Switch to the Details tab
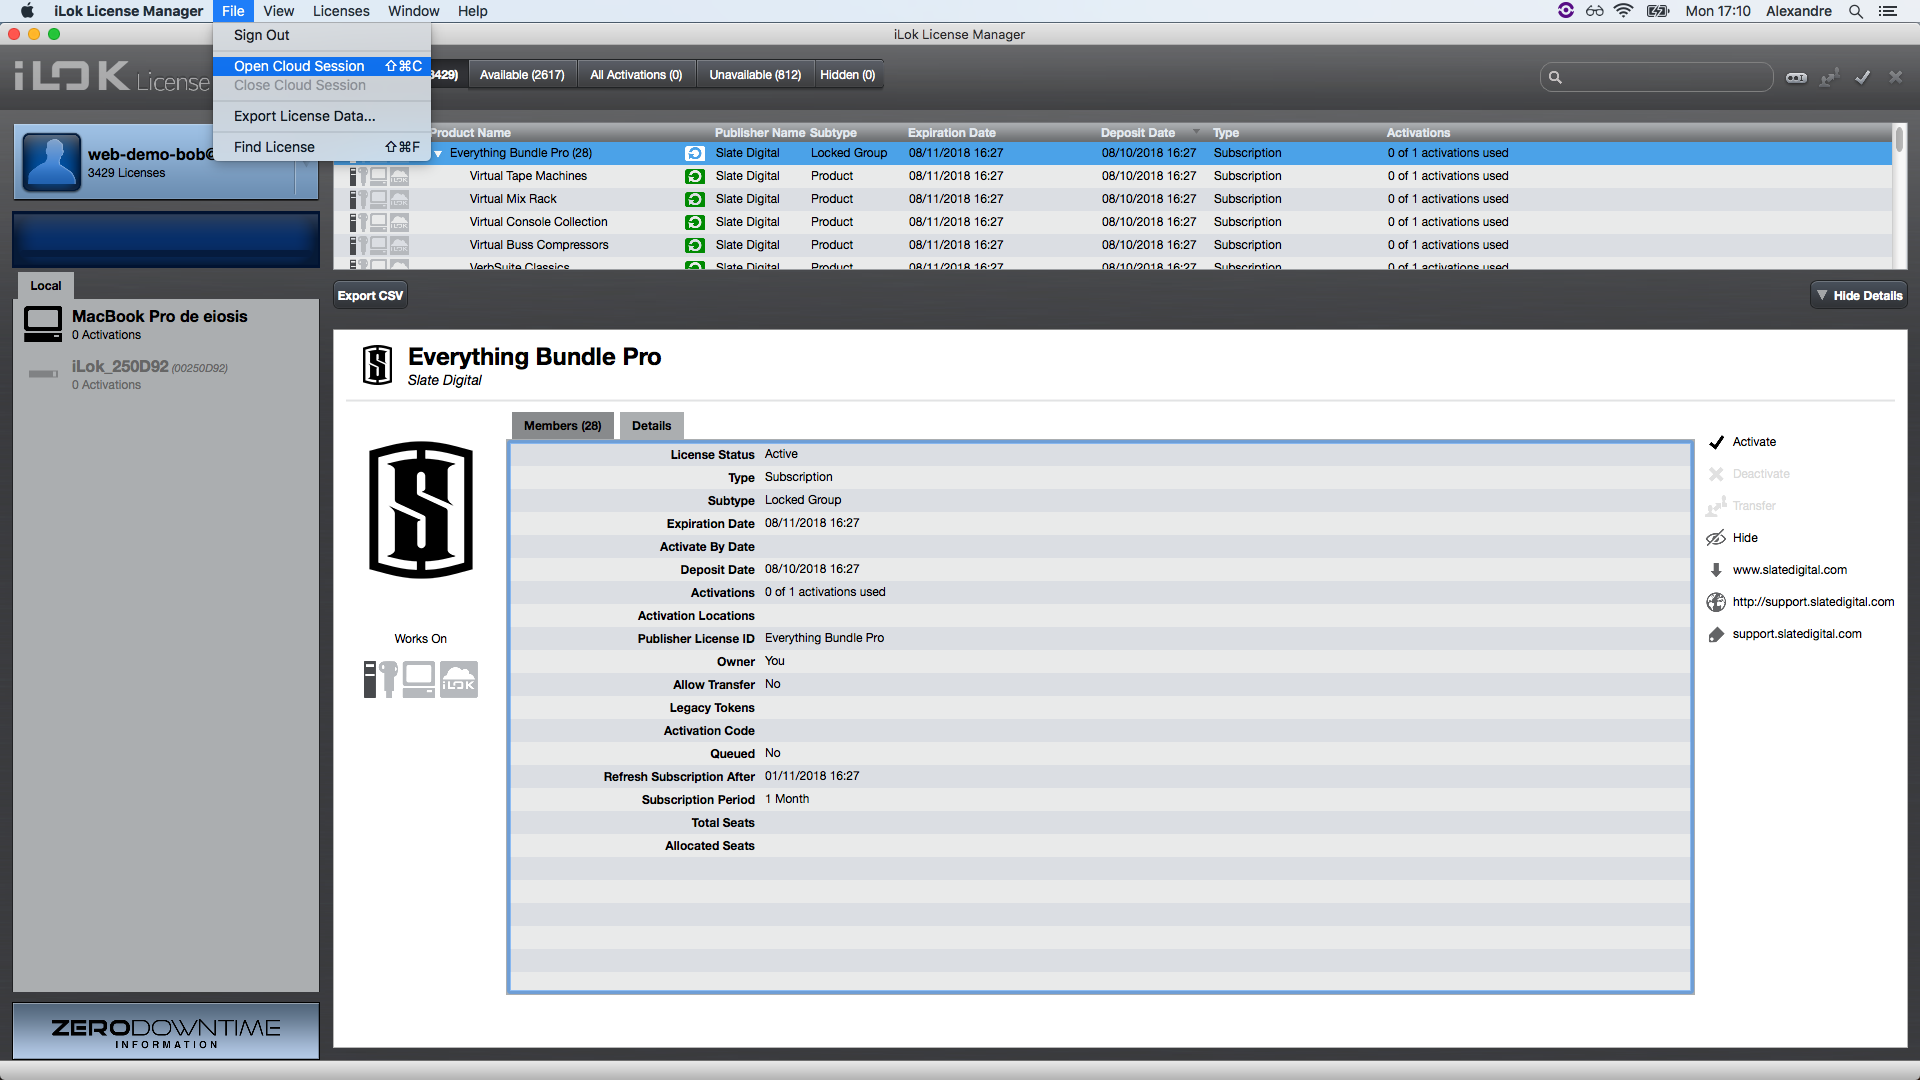The width and height of the screenshot is (1920, 1080). tap(651, 426)
